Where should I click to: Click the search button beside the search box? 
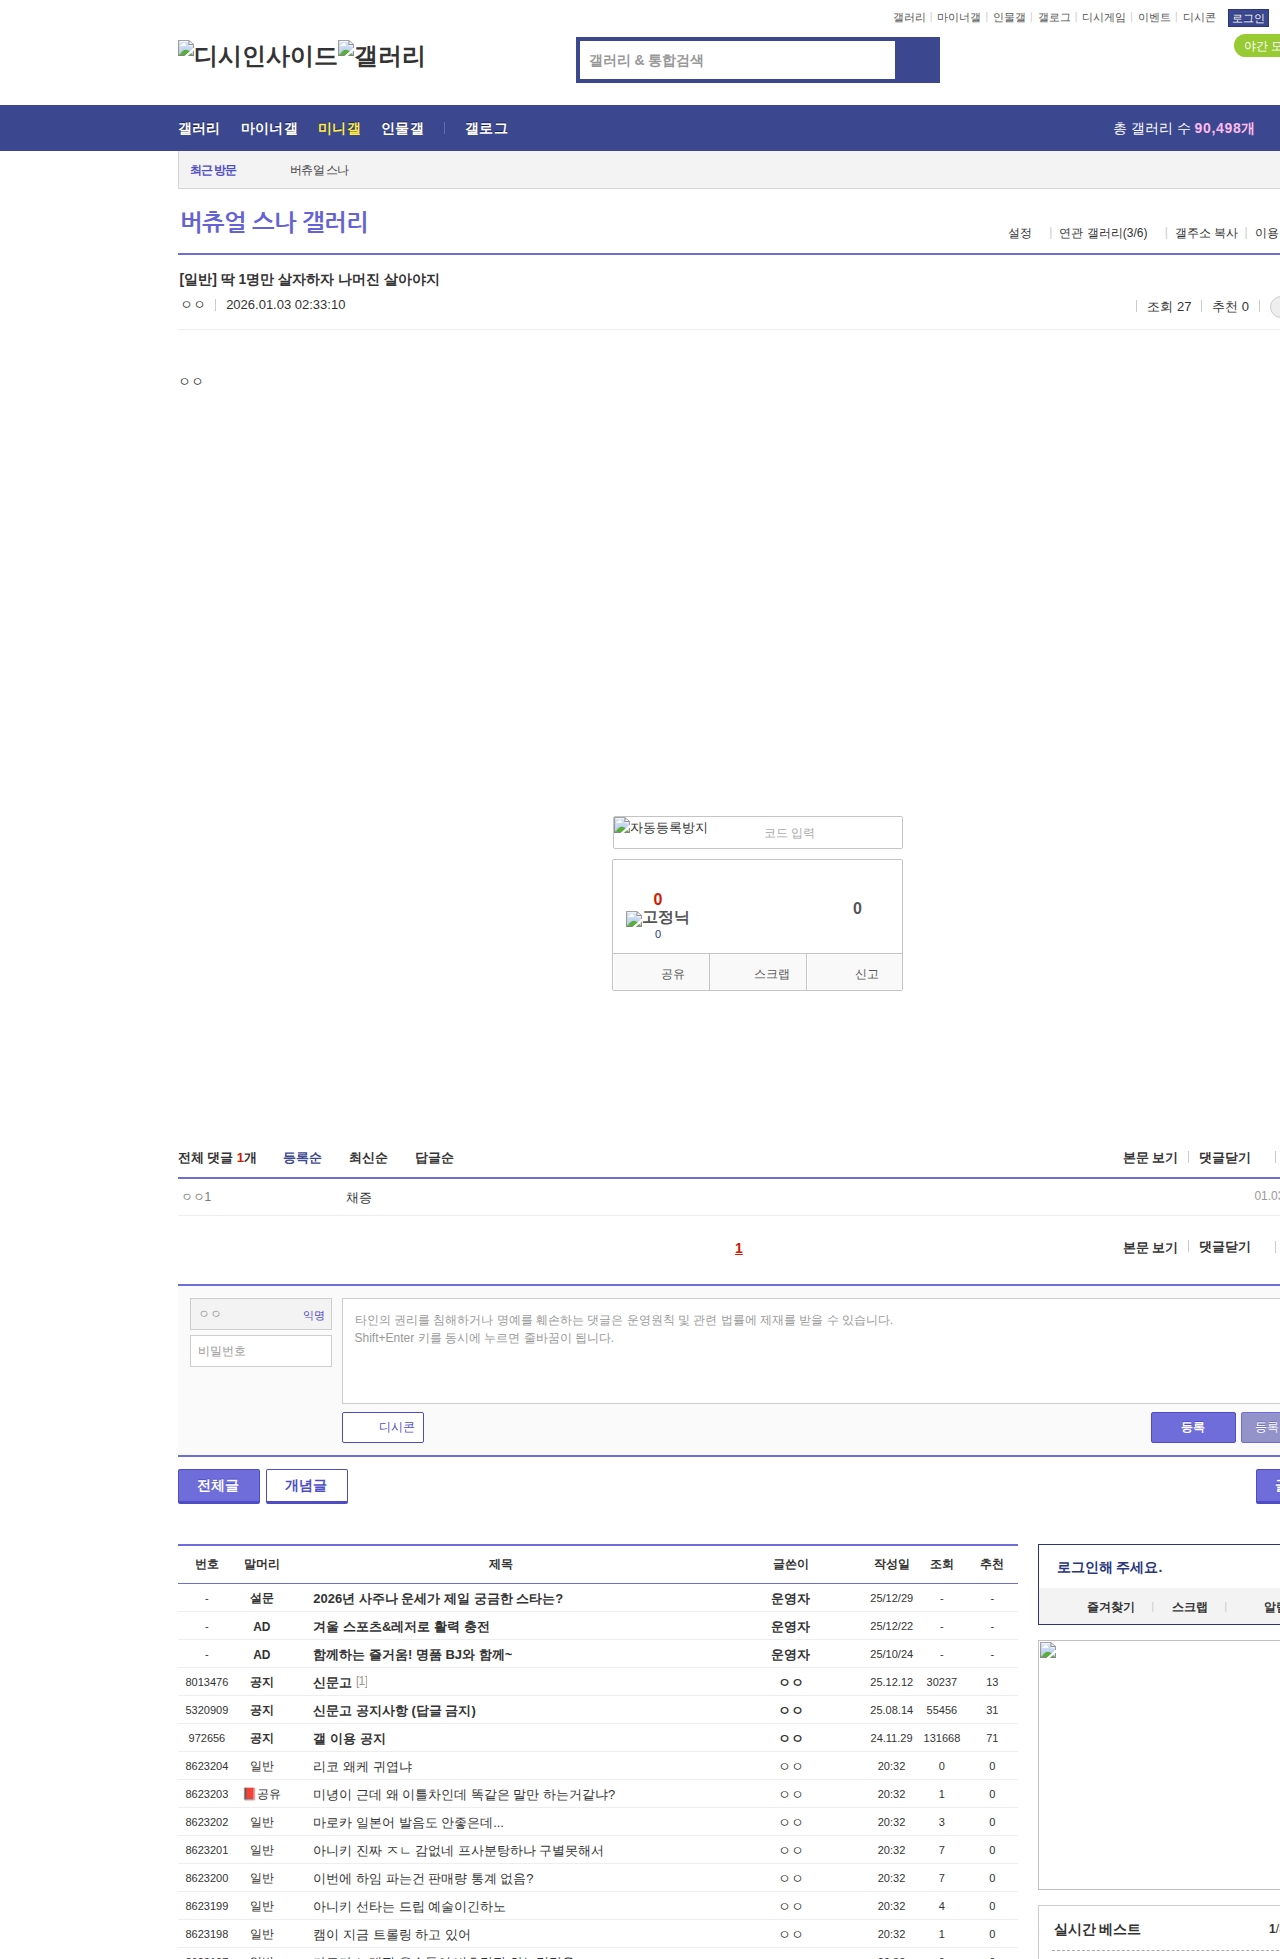[917, 60]
